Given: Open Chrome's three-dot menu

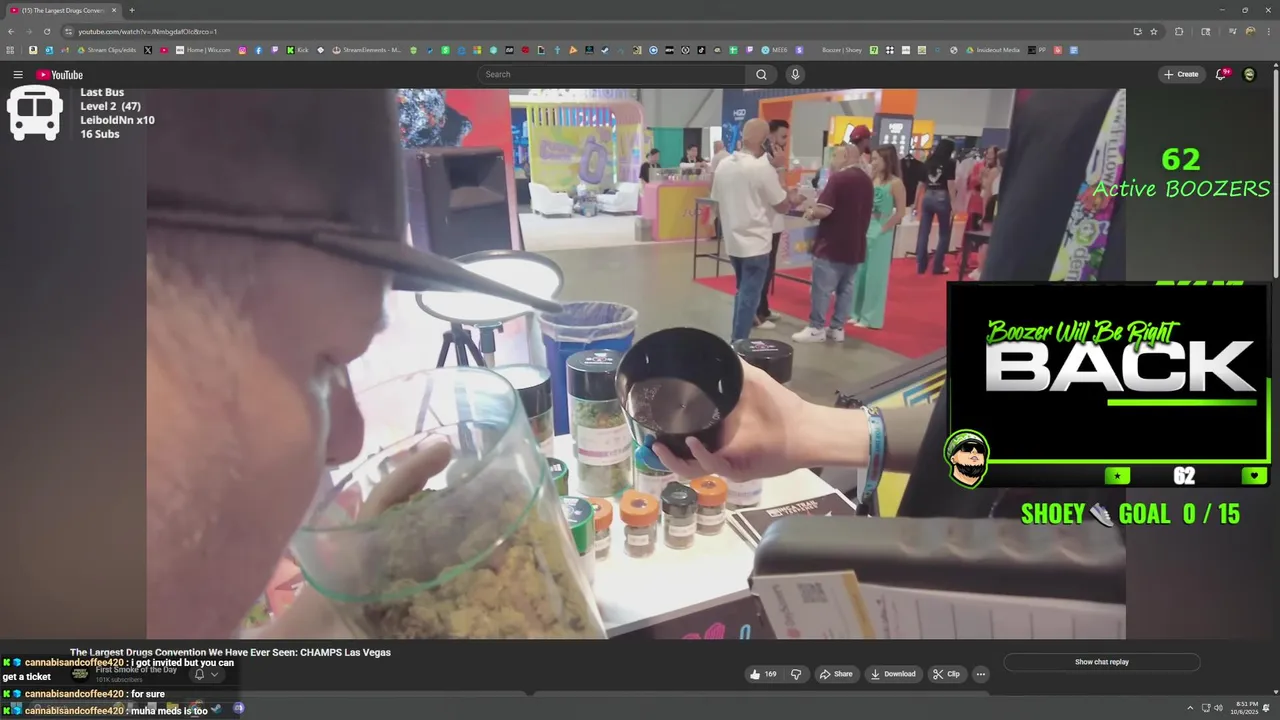Looking at the screenshot, I should [1267, 31].
